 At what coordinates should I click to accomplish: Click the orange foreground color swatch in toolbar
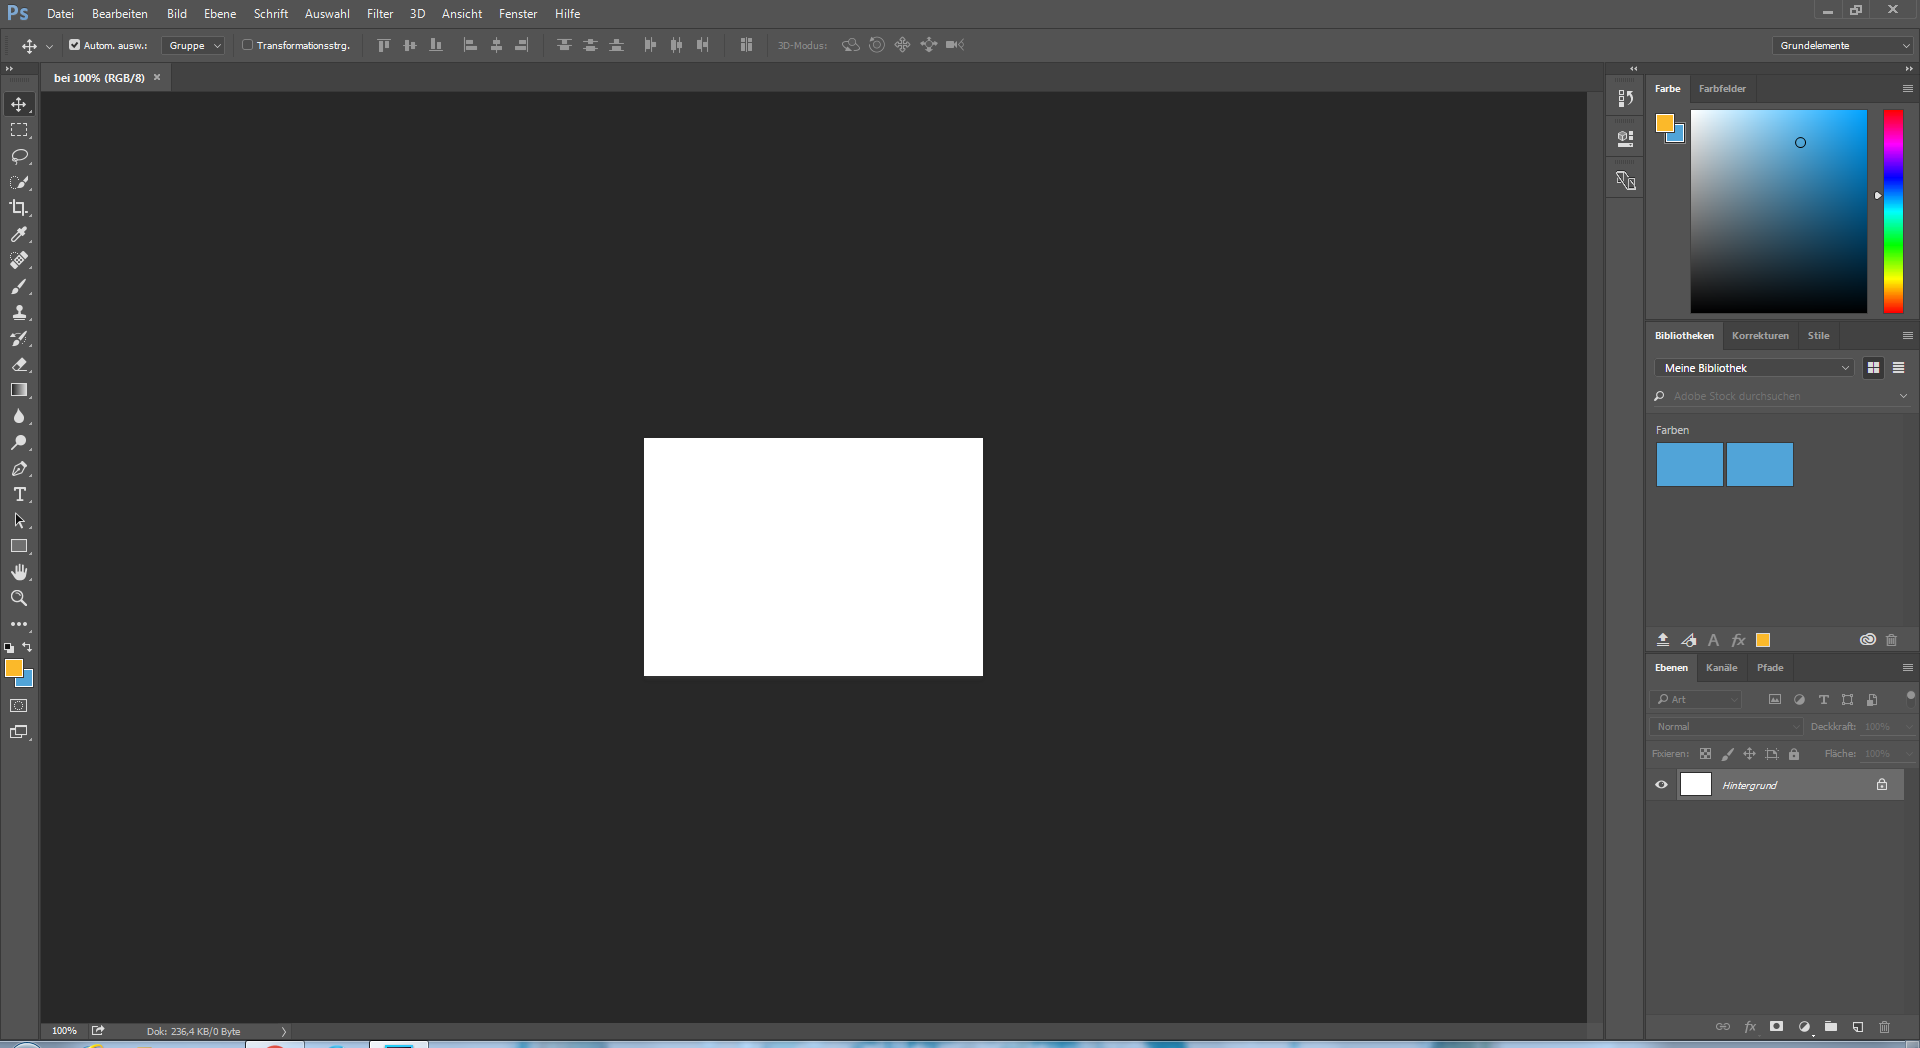point(13,668)
